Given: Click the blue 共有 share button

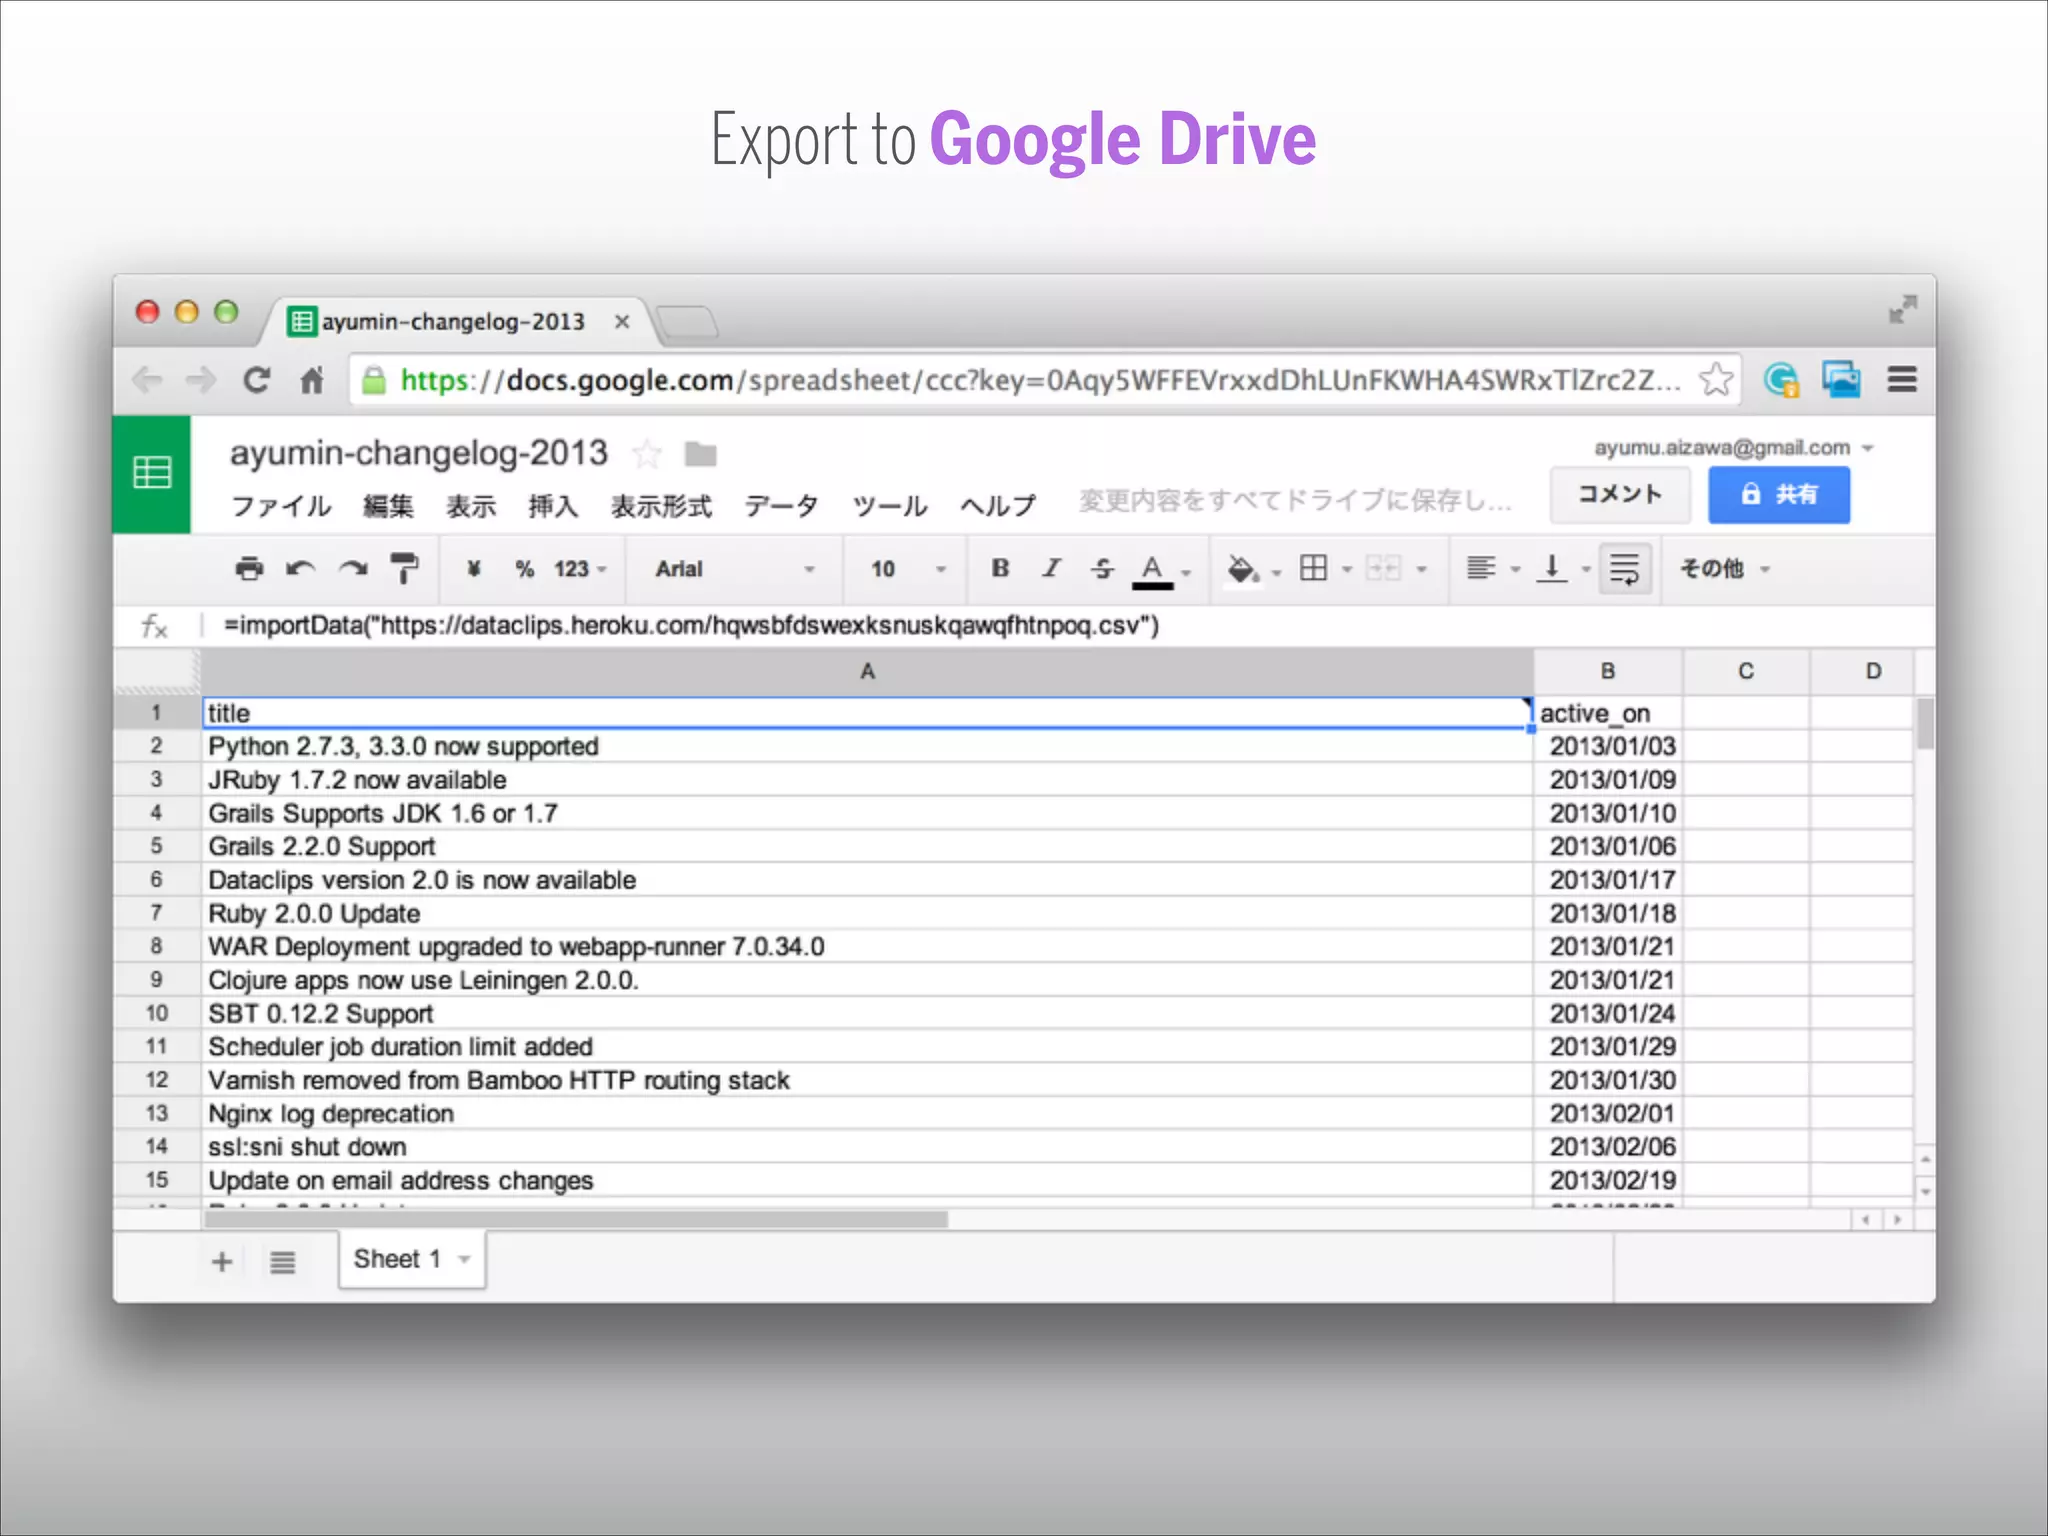Looking at the screenshot, I should (x=1779, y=495).
